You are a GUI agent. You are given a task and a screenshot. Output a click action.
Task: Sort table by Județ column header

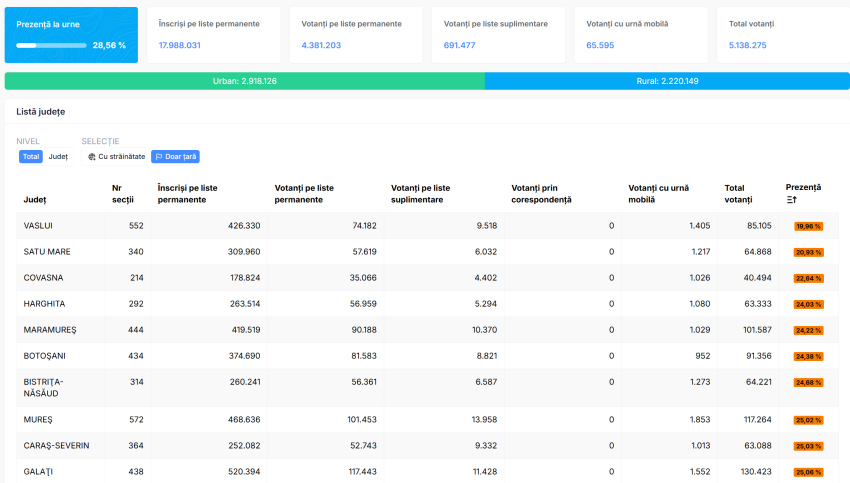pyautogui.click(x=34, y=200)
